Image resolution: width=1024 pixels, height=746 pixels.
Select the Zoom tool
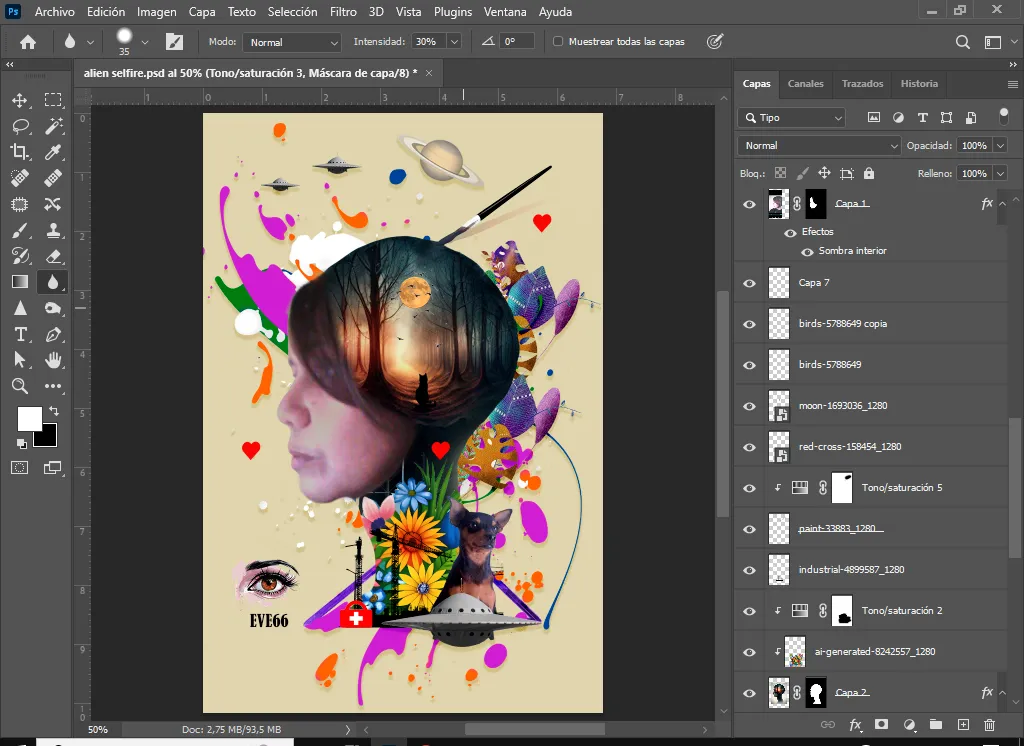coord(20,386)
